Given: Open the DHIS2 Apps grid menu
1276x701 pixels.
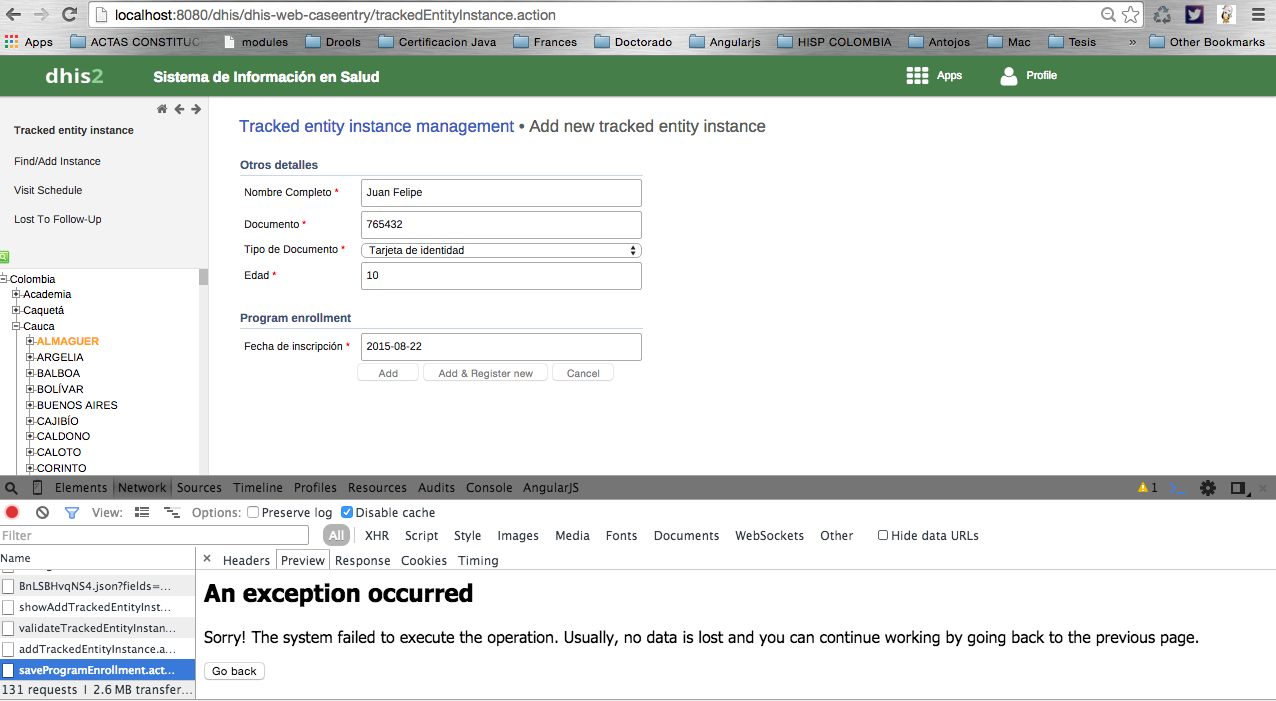Looking at the screenshot, I should (x=917, y=76).
